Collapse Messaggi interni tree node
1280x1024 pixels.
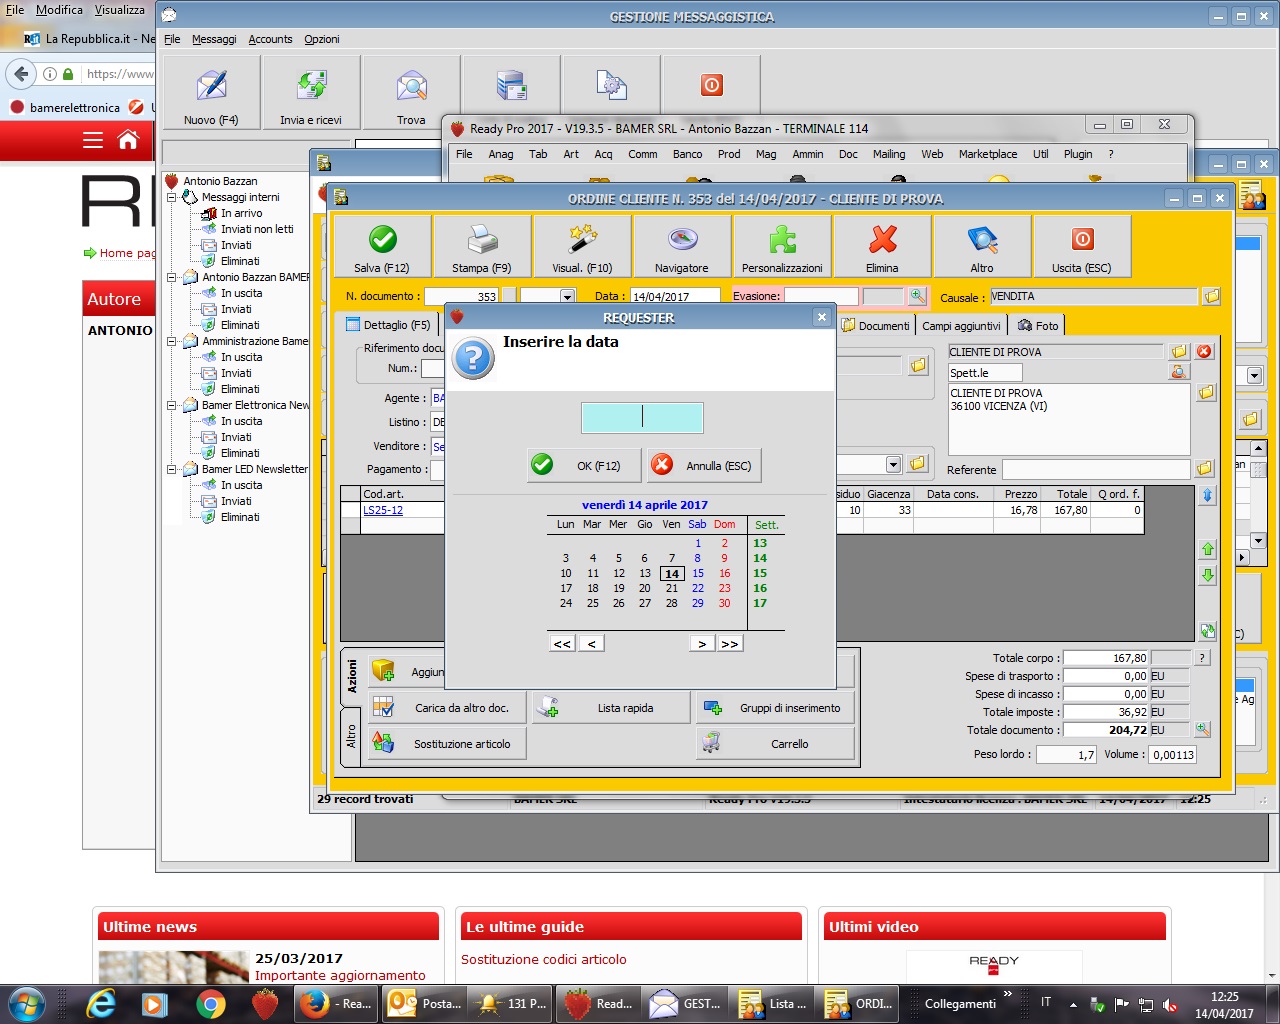point(171,197)
